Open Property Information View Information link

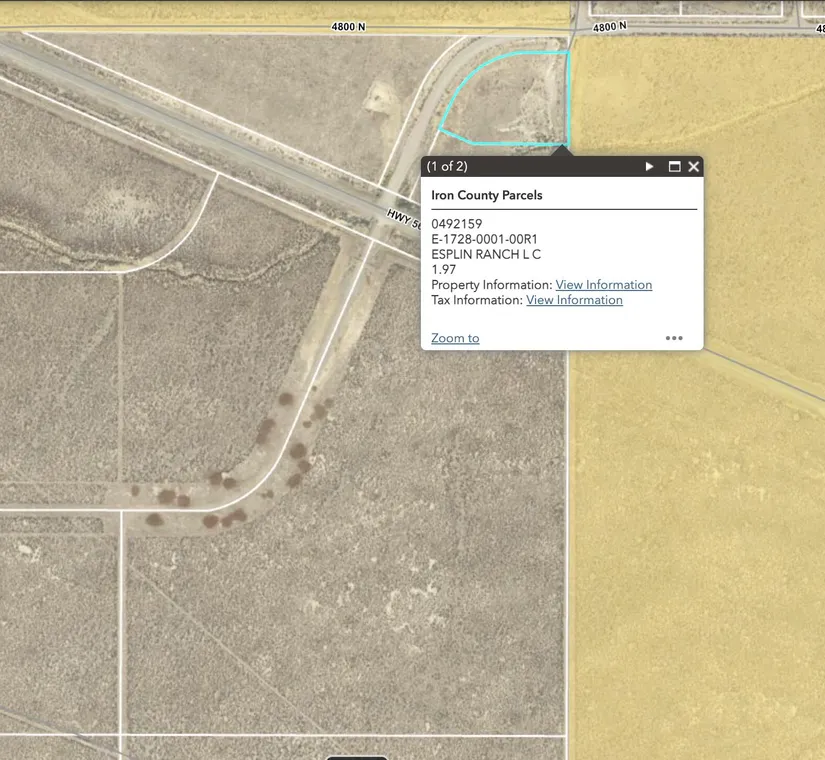coord(603,285)
